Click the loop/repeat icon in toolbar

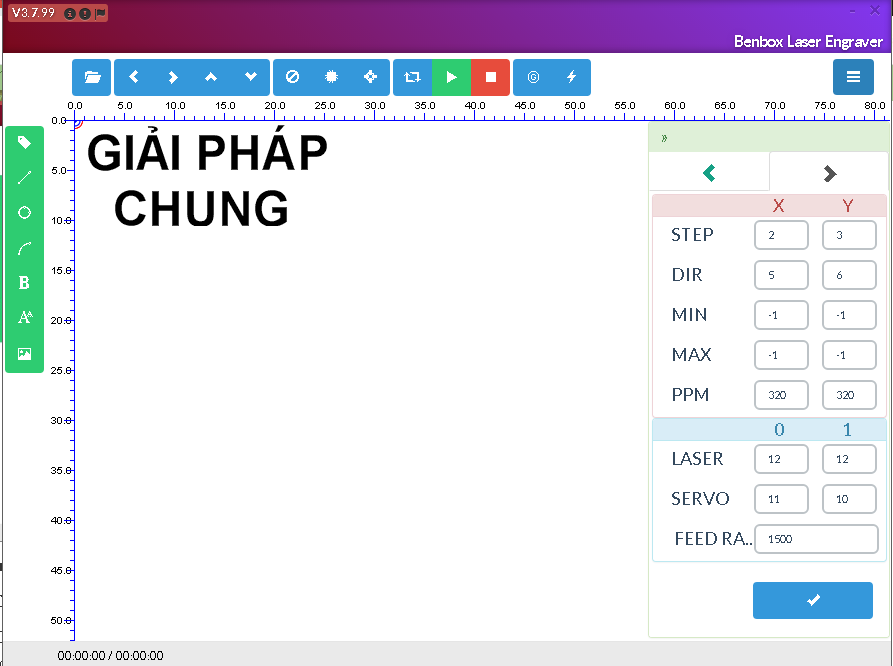coord(412,77)
